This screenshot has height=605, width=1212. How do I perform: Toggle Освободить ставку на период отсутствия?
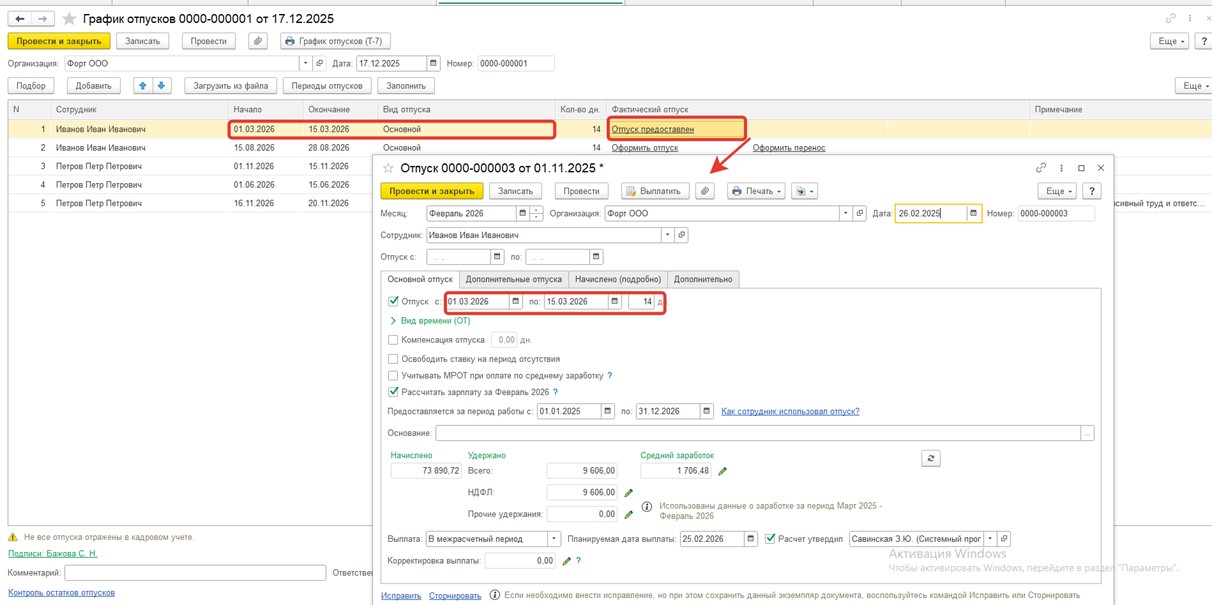(x=393, y=358)
